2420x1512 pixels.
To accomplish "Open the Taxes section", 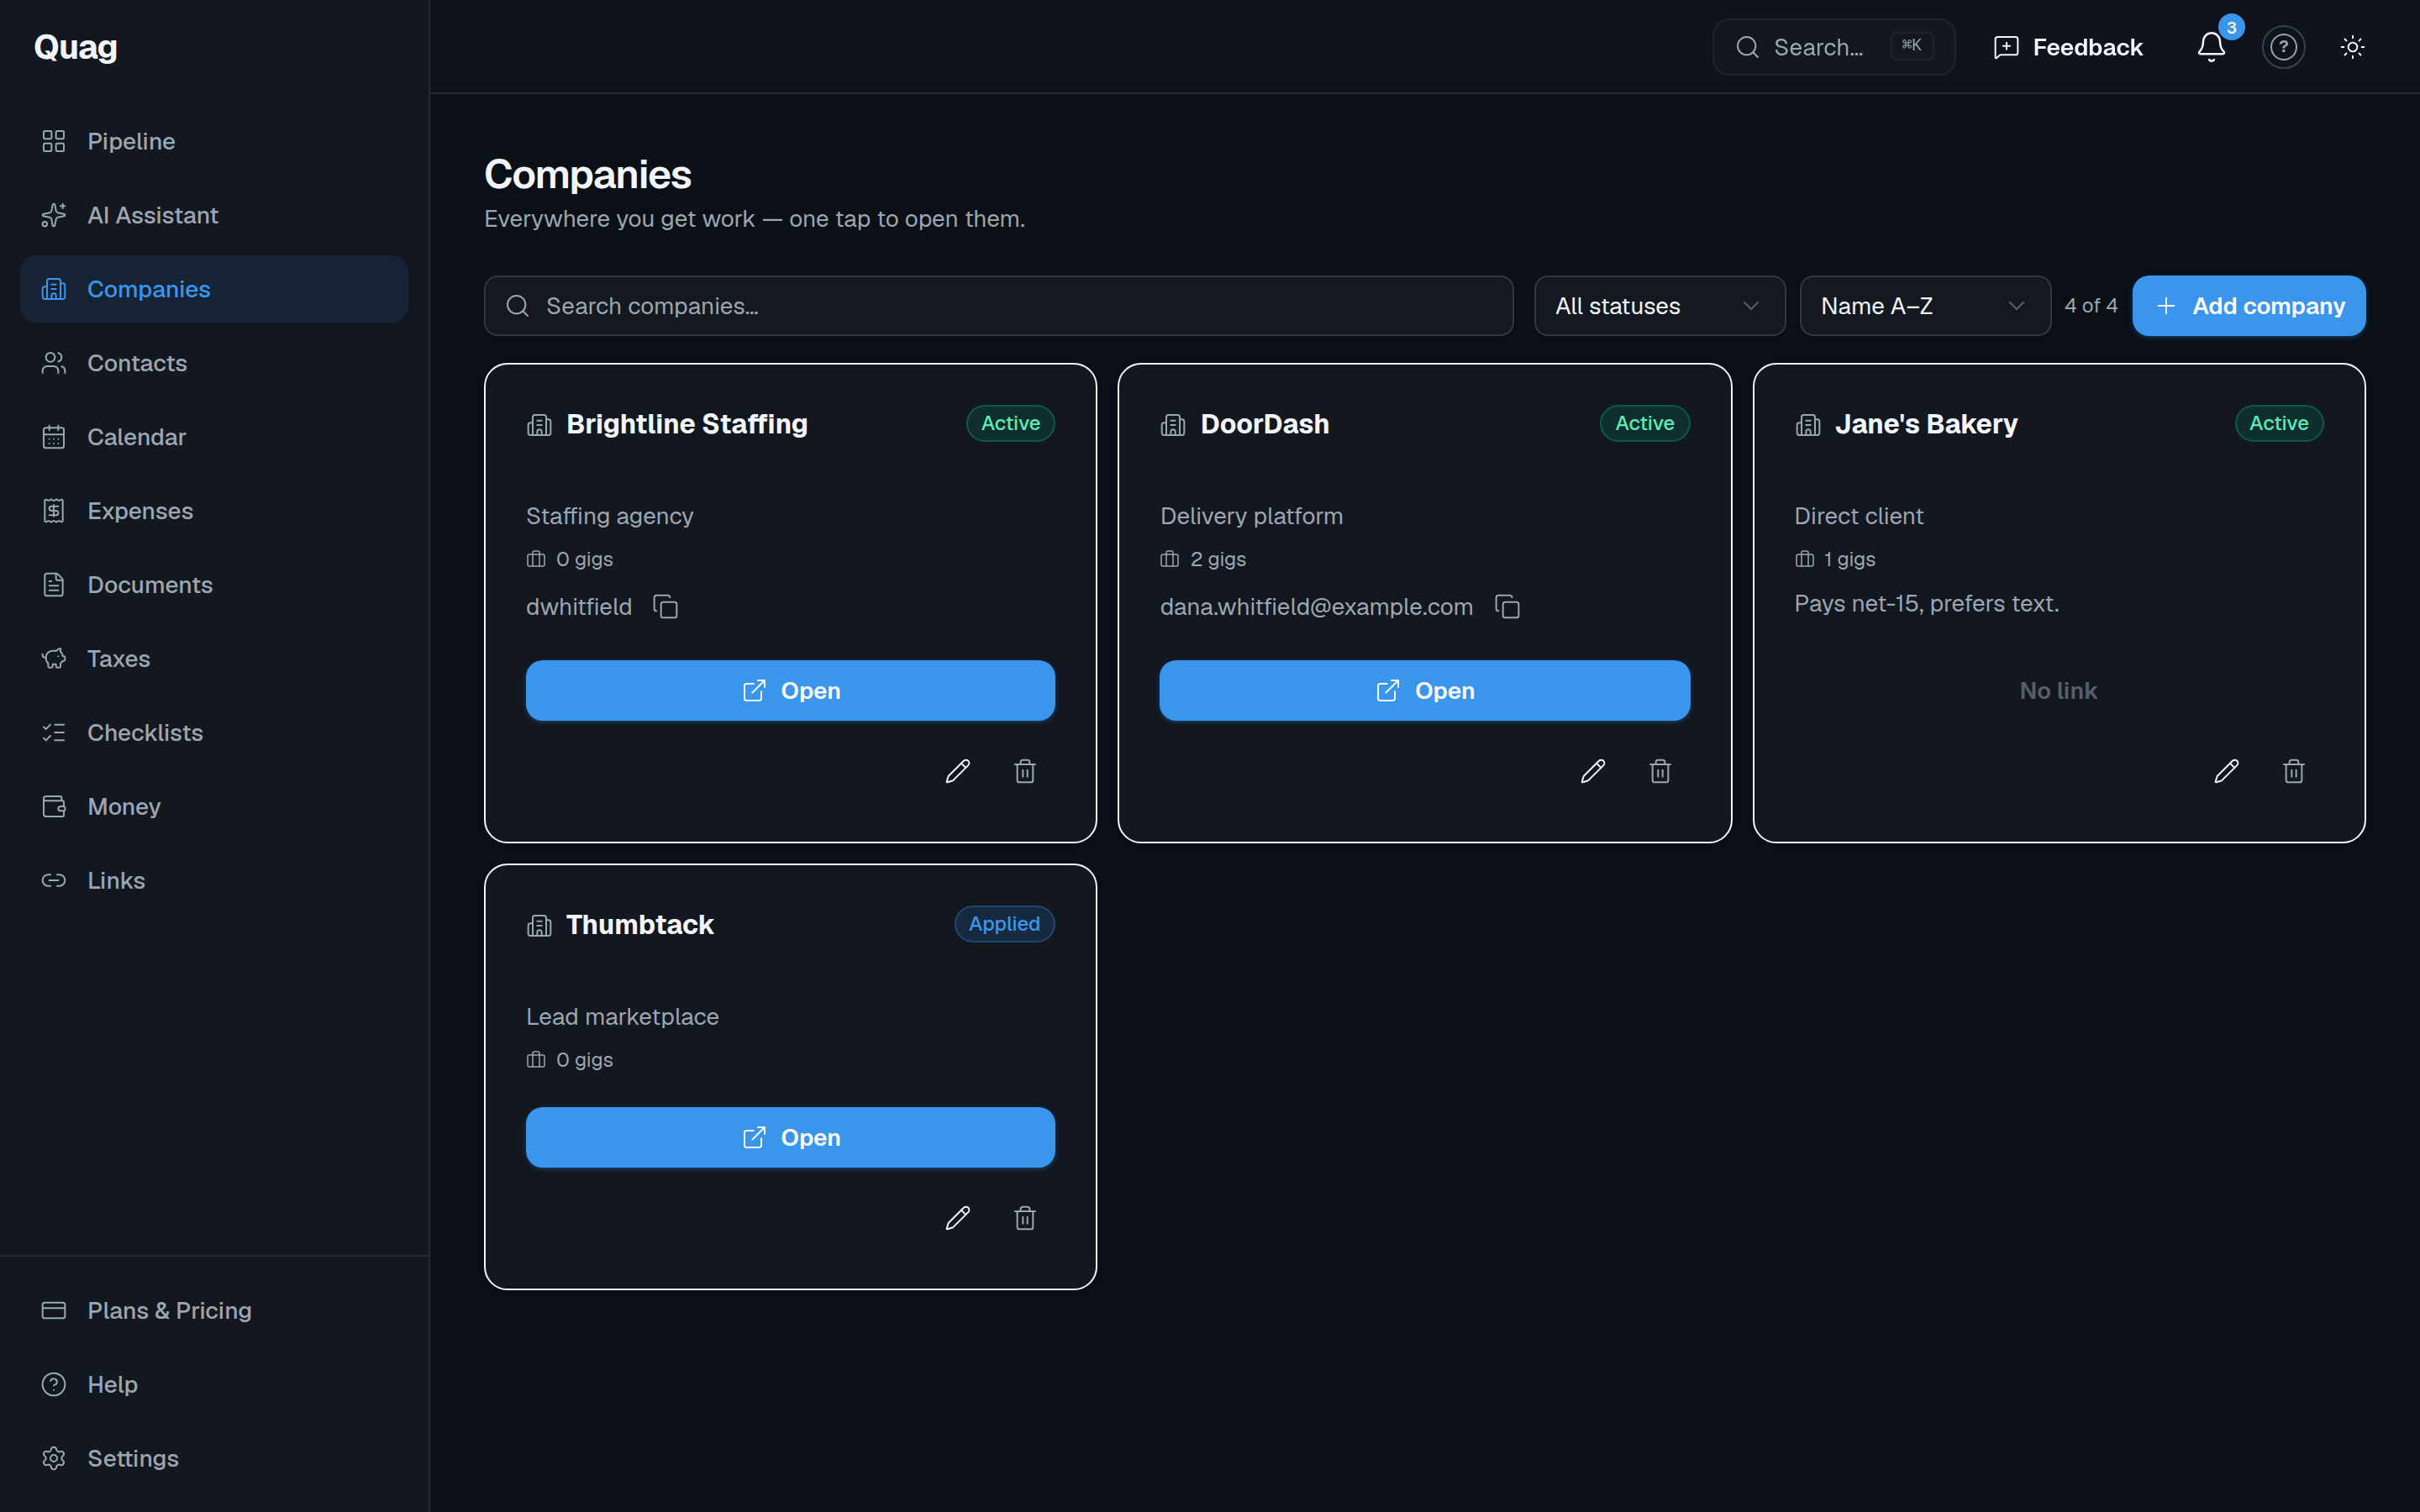I will tap(214, 659).
